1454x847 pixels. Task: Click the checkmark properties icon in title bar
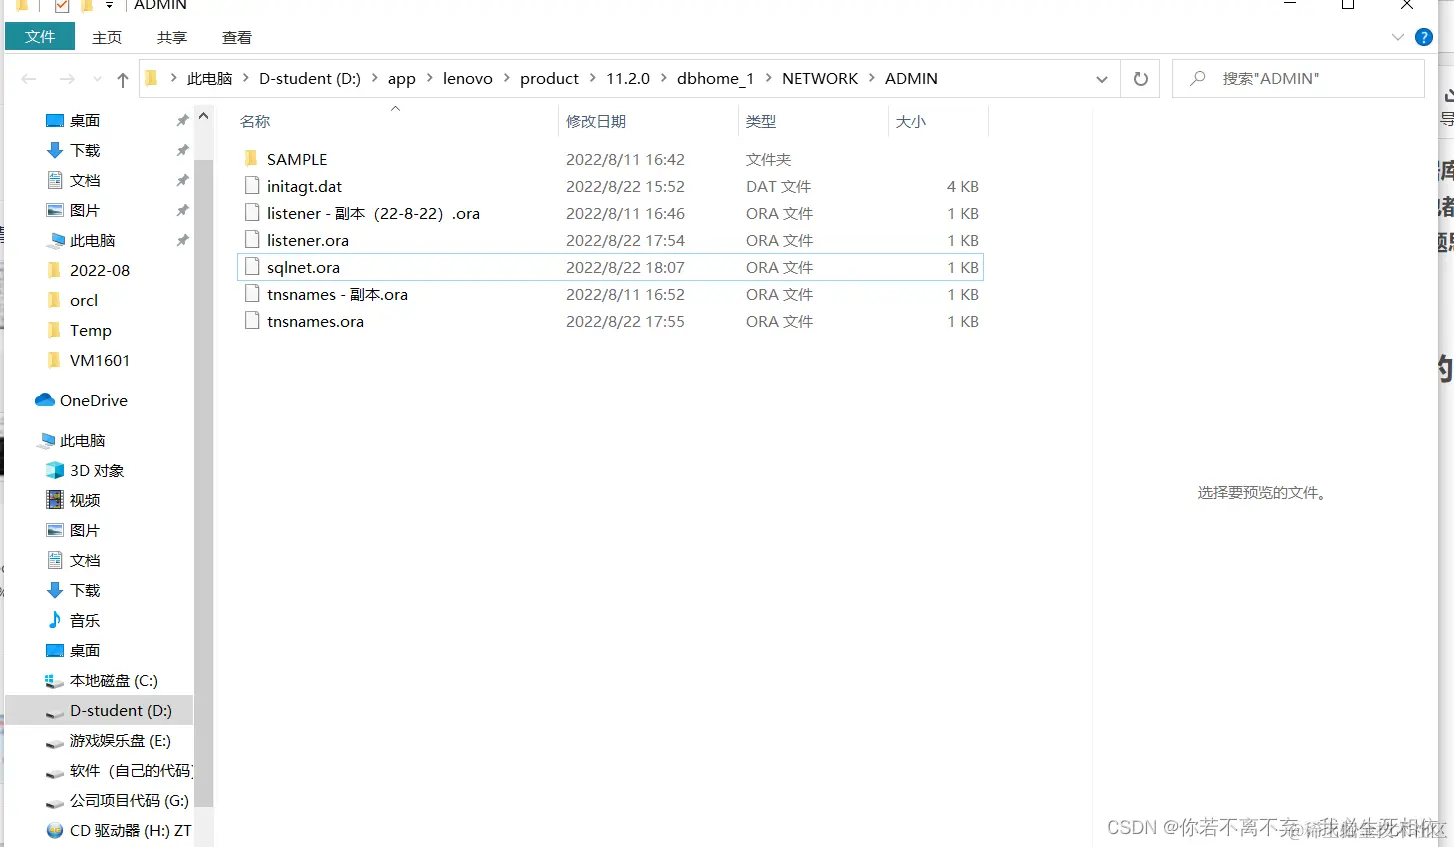click(62, 5)
